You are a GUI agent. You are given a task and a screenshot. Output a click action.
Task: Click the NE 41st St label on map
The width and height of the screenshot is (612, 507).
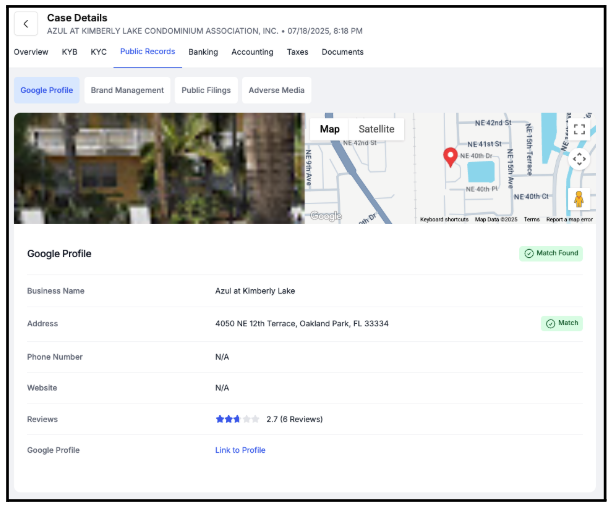[x=484, y=144]
